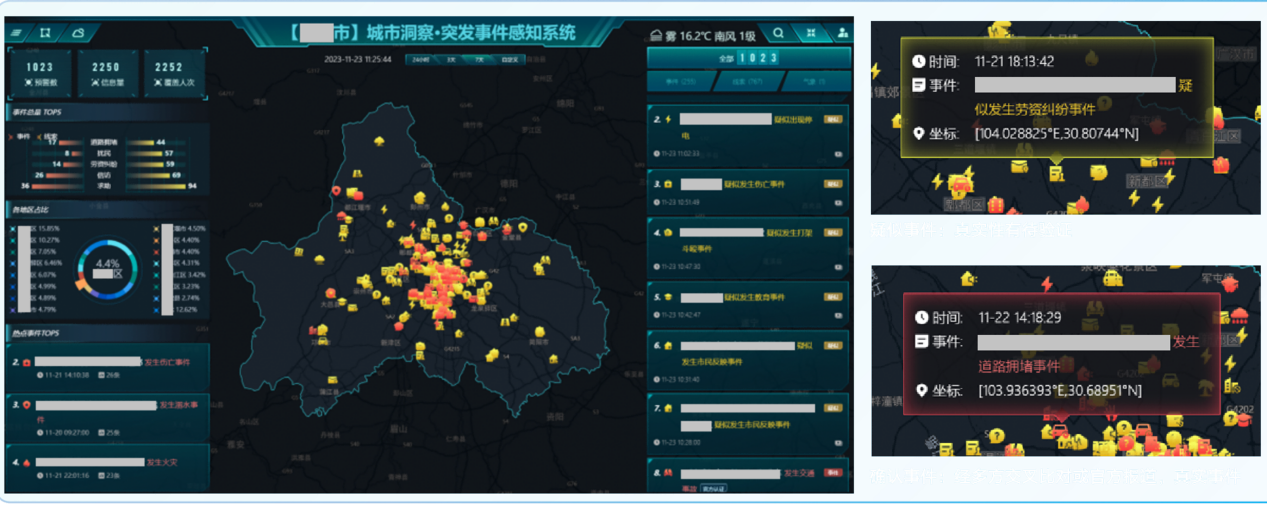
Task: Toggle the 4.50% district legend entry
Action: click(181, 229)
